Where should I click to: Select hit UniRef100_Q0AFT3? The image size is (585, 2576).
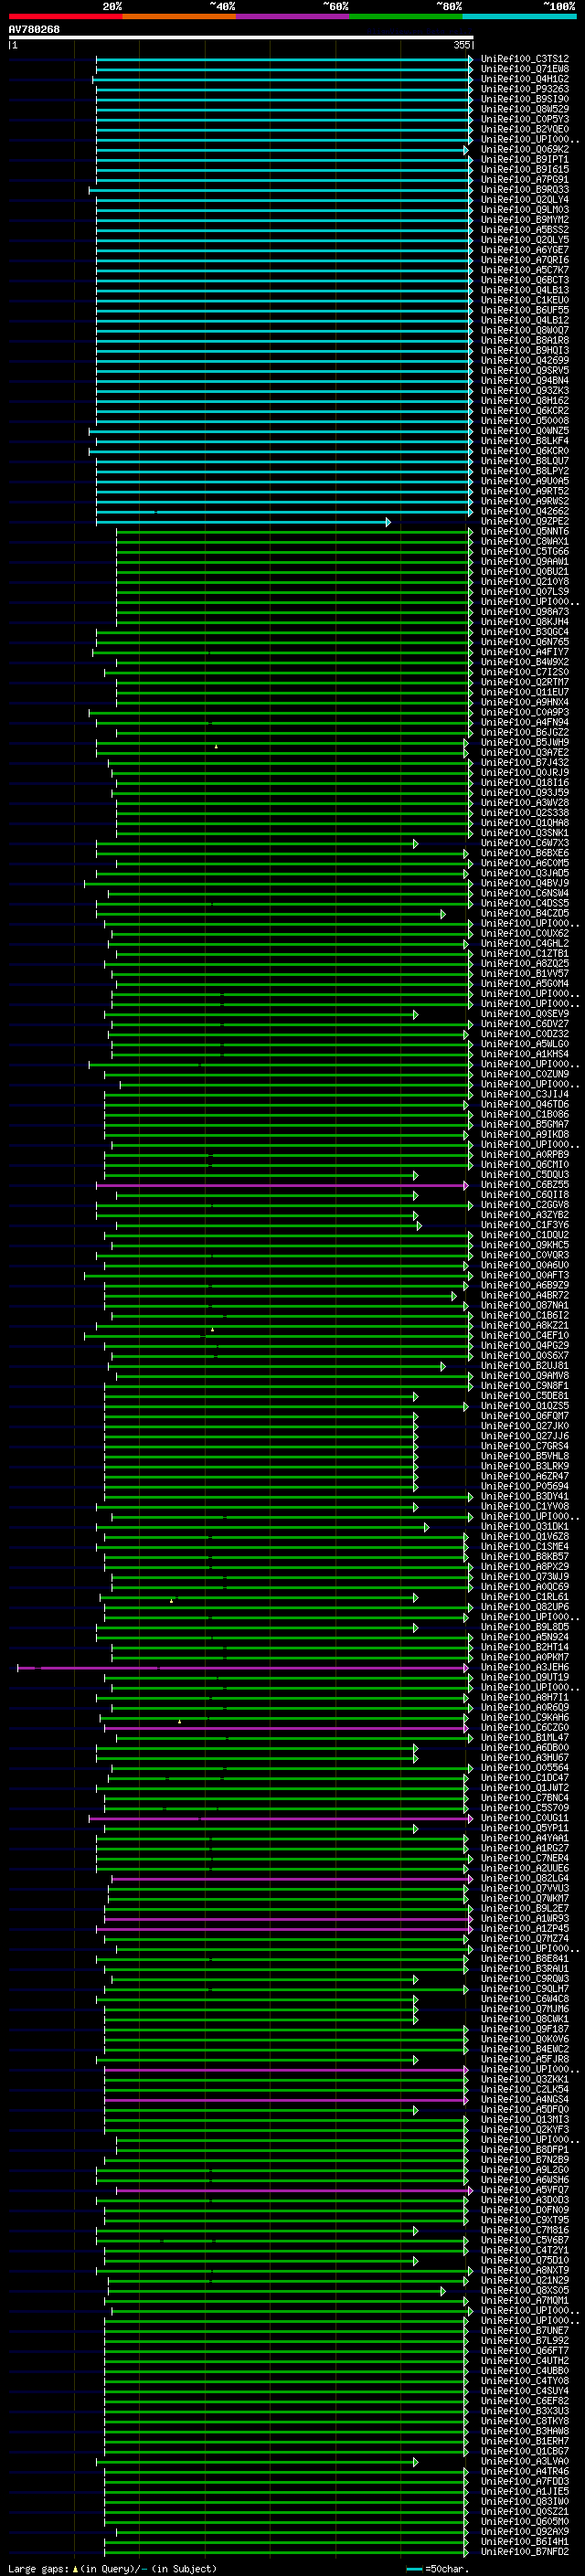525,1275
